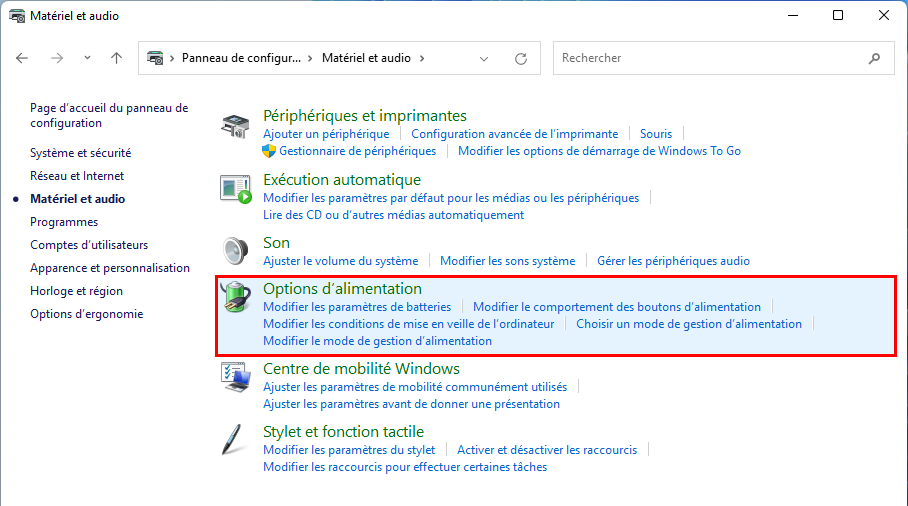Viewport: 908px width, 506px height.
Task: Open Horloge et région category
Action: [76, 291]
